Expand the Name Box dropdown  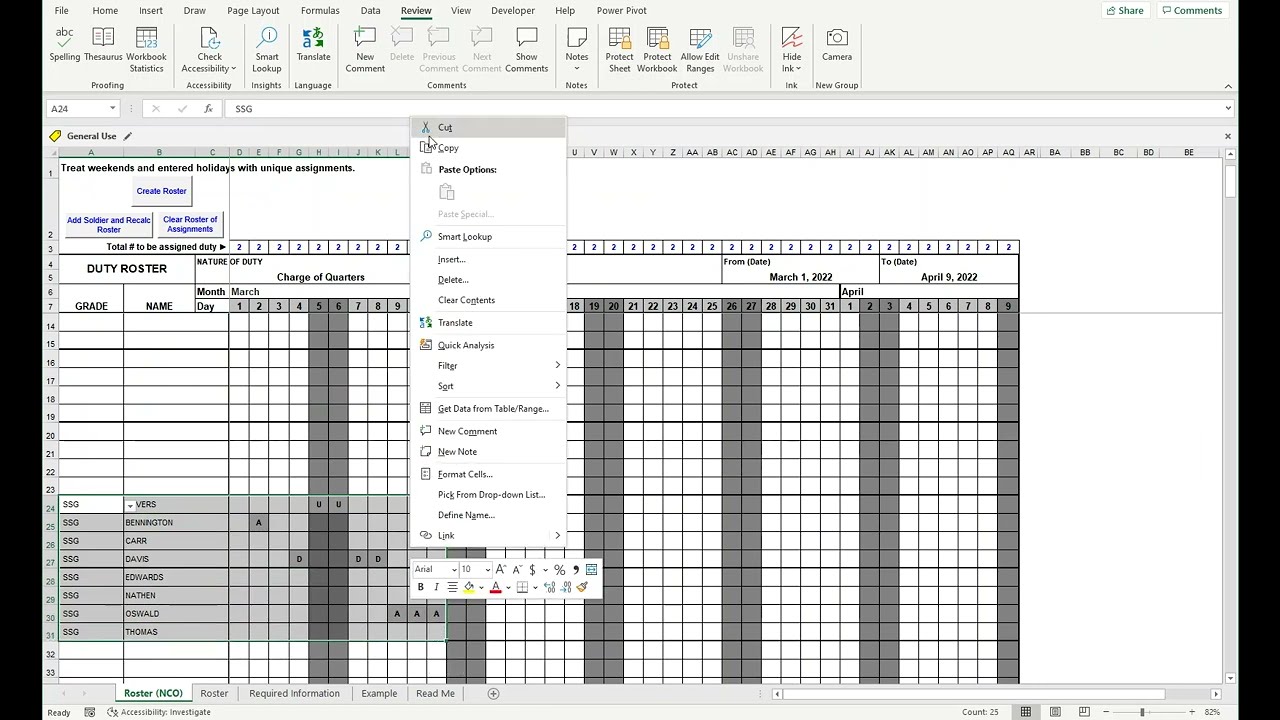click(112, 108)
